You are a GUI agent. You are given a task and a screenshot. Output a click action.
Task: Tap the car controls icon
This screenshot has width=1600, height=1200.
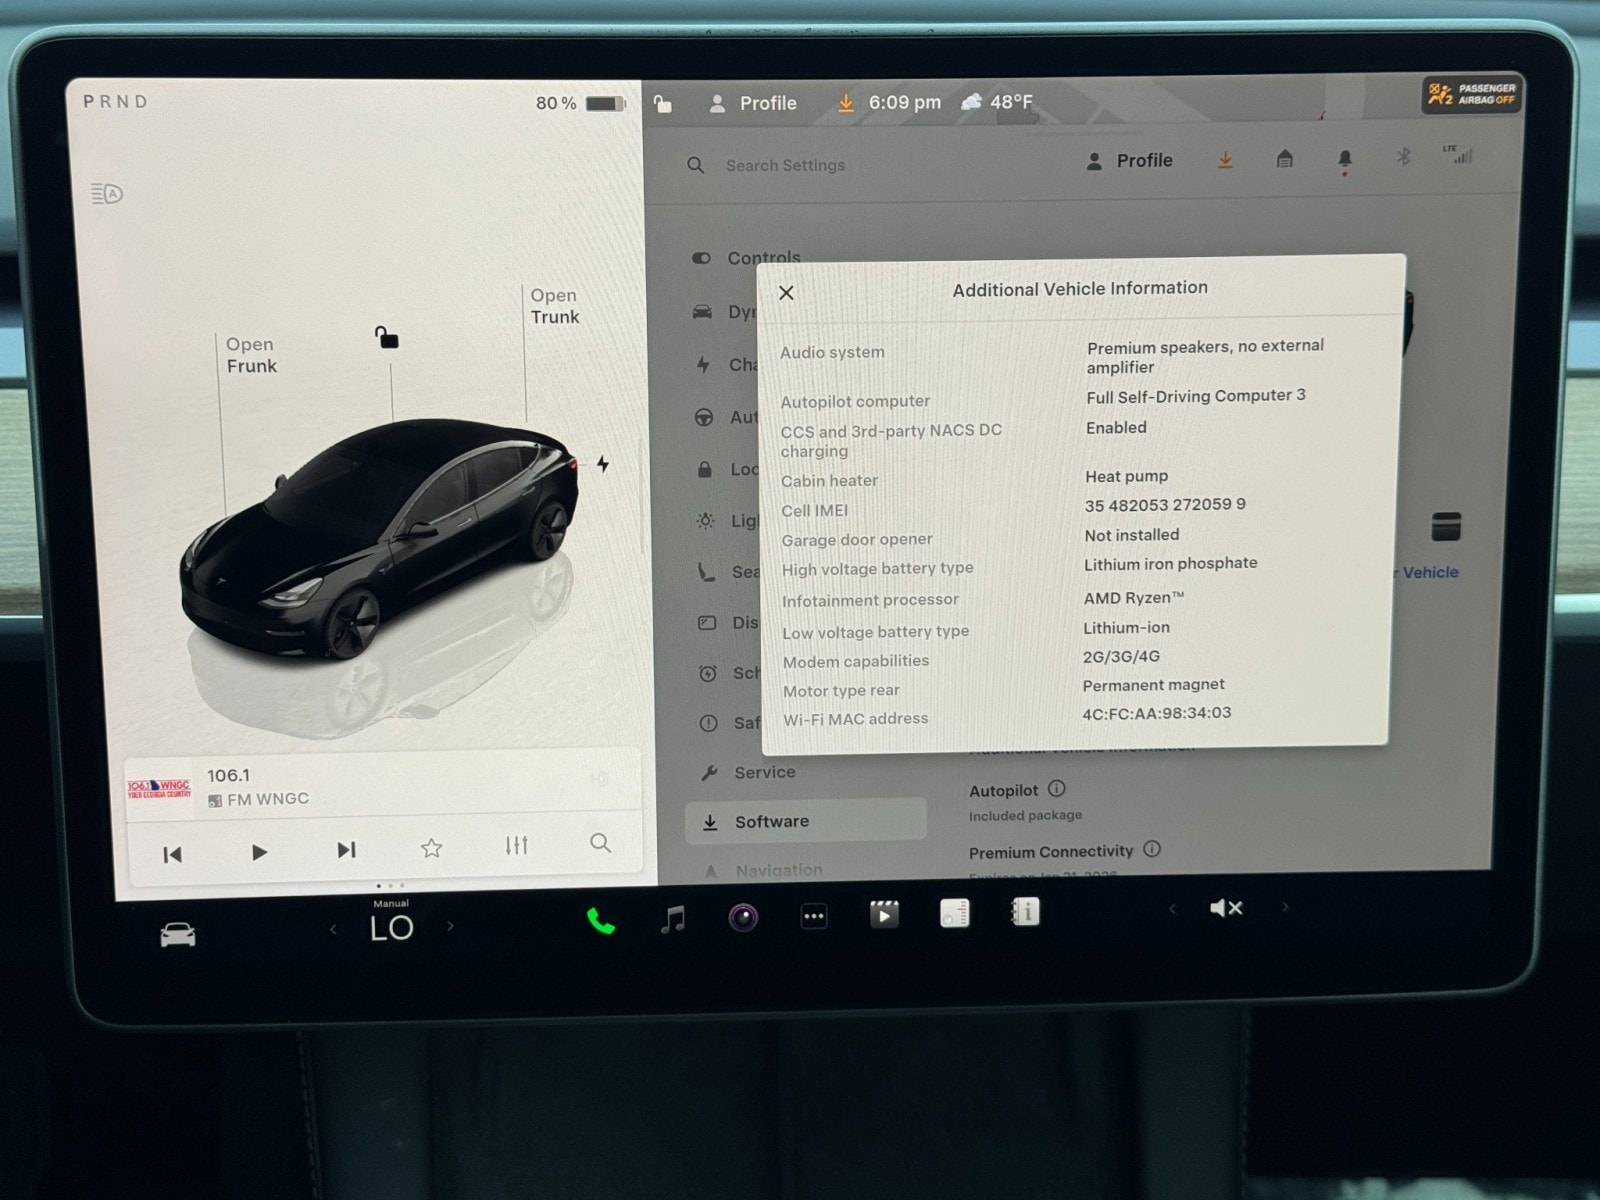[178, 935]
